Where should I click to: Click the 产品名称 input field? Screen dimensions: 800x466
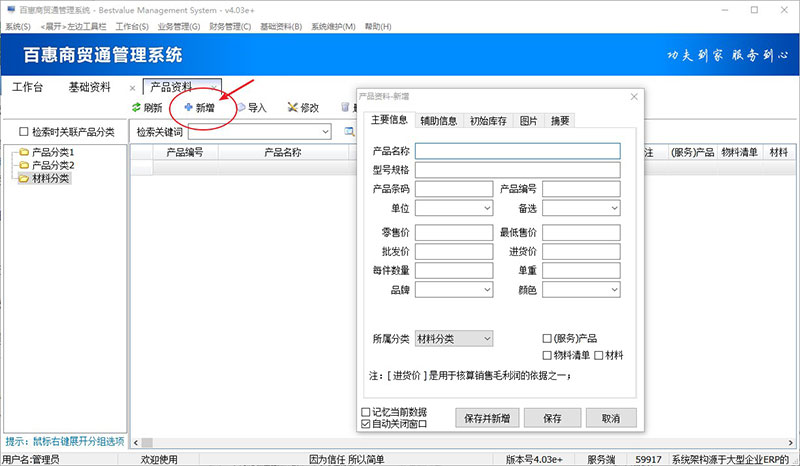point(518,151)
